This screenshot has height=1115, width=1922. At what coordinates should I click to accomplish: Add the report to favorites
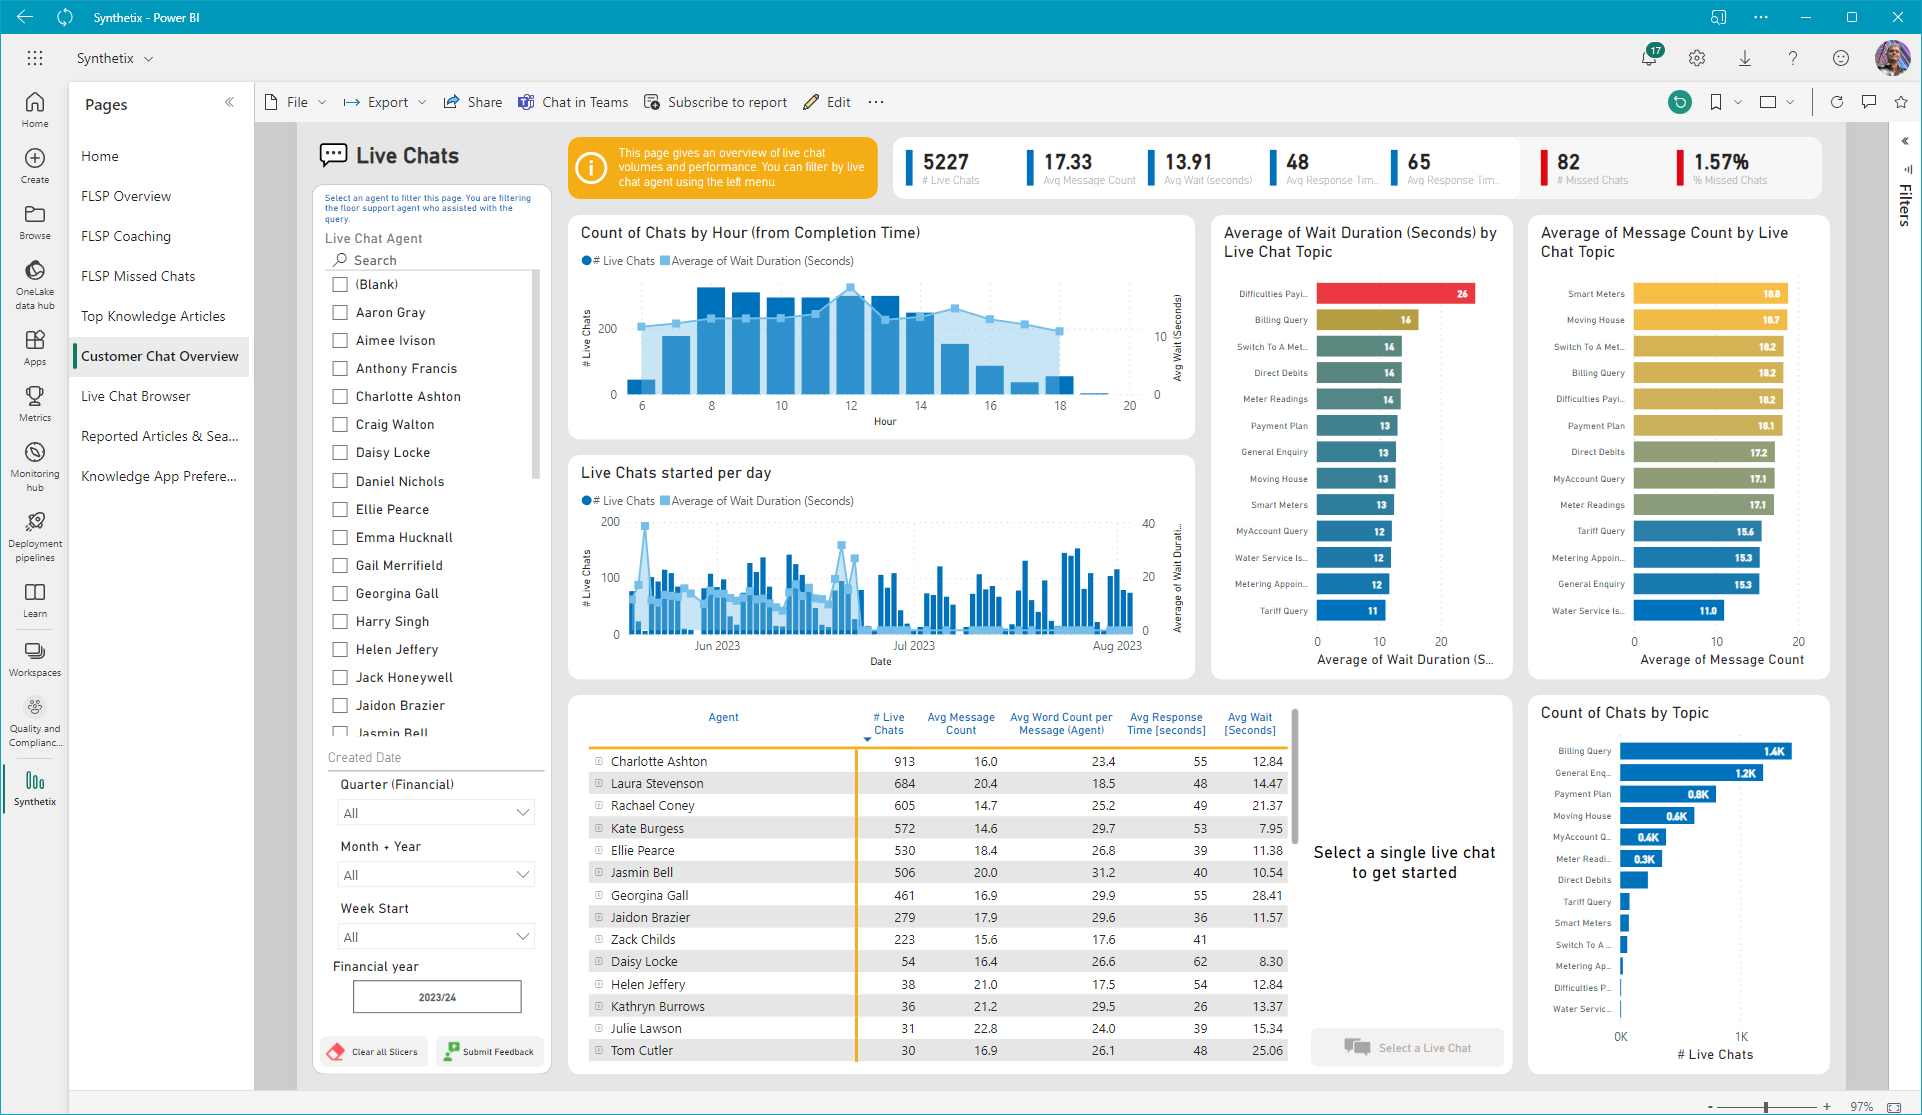[1901, 102]
